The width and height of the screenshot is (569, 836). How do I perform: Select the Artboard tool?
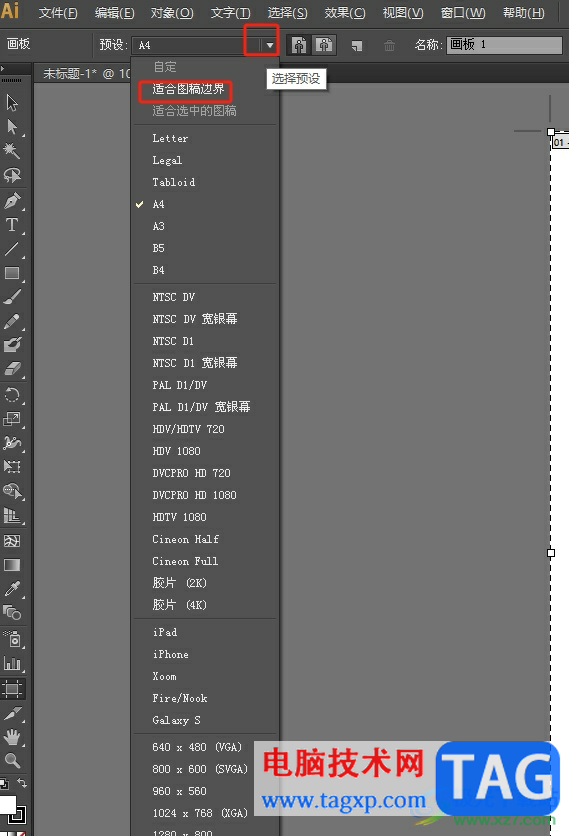[x=12, y=689]
